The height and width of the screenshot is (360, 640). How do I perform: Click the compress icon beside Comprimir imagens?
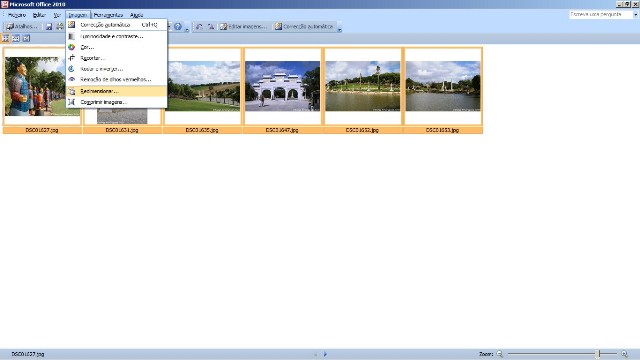pyautogui.click(x=71, y=102)
